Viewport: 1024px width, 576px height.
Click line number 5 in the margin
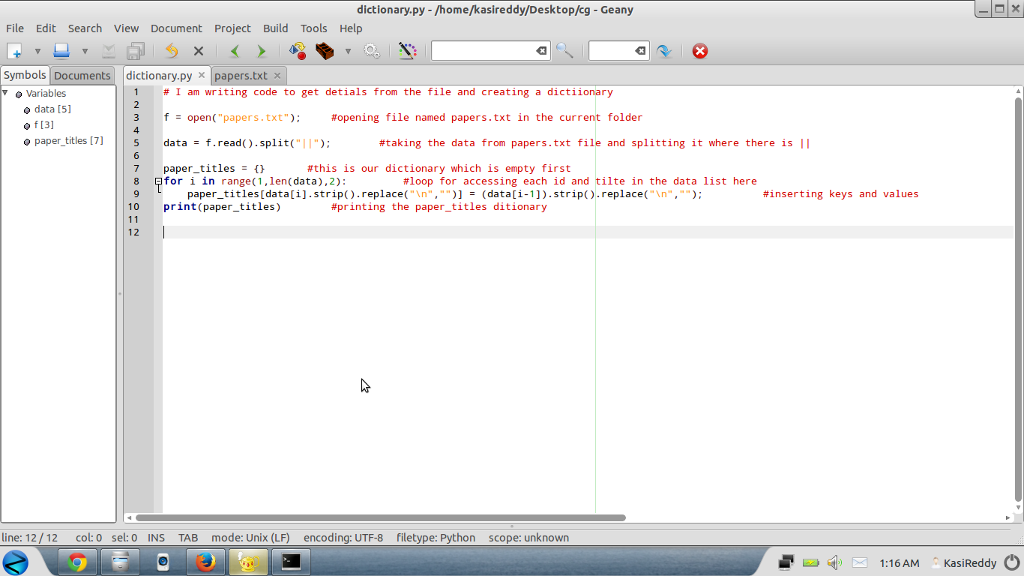tap(136, 143)
